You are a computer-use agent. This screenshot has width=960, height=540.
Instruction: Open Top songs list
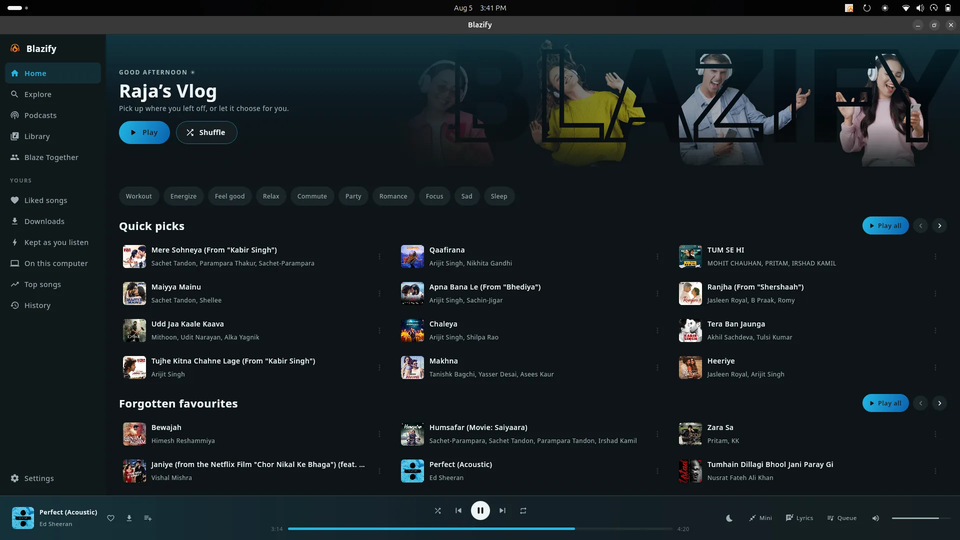pos(53,284)
